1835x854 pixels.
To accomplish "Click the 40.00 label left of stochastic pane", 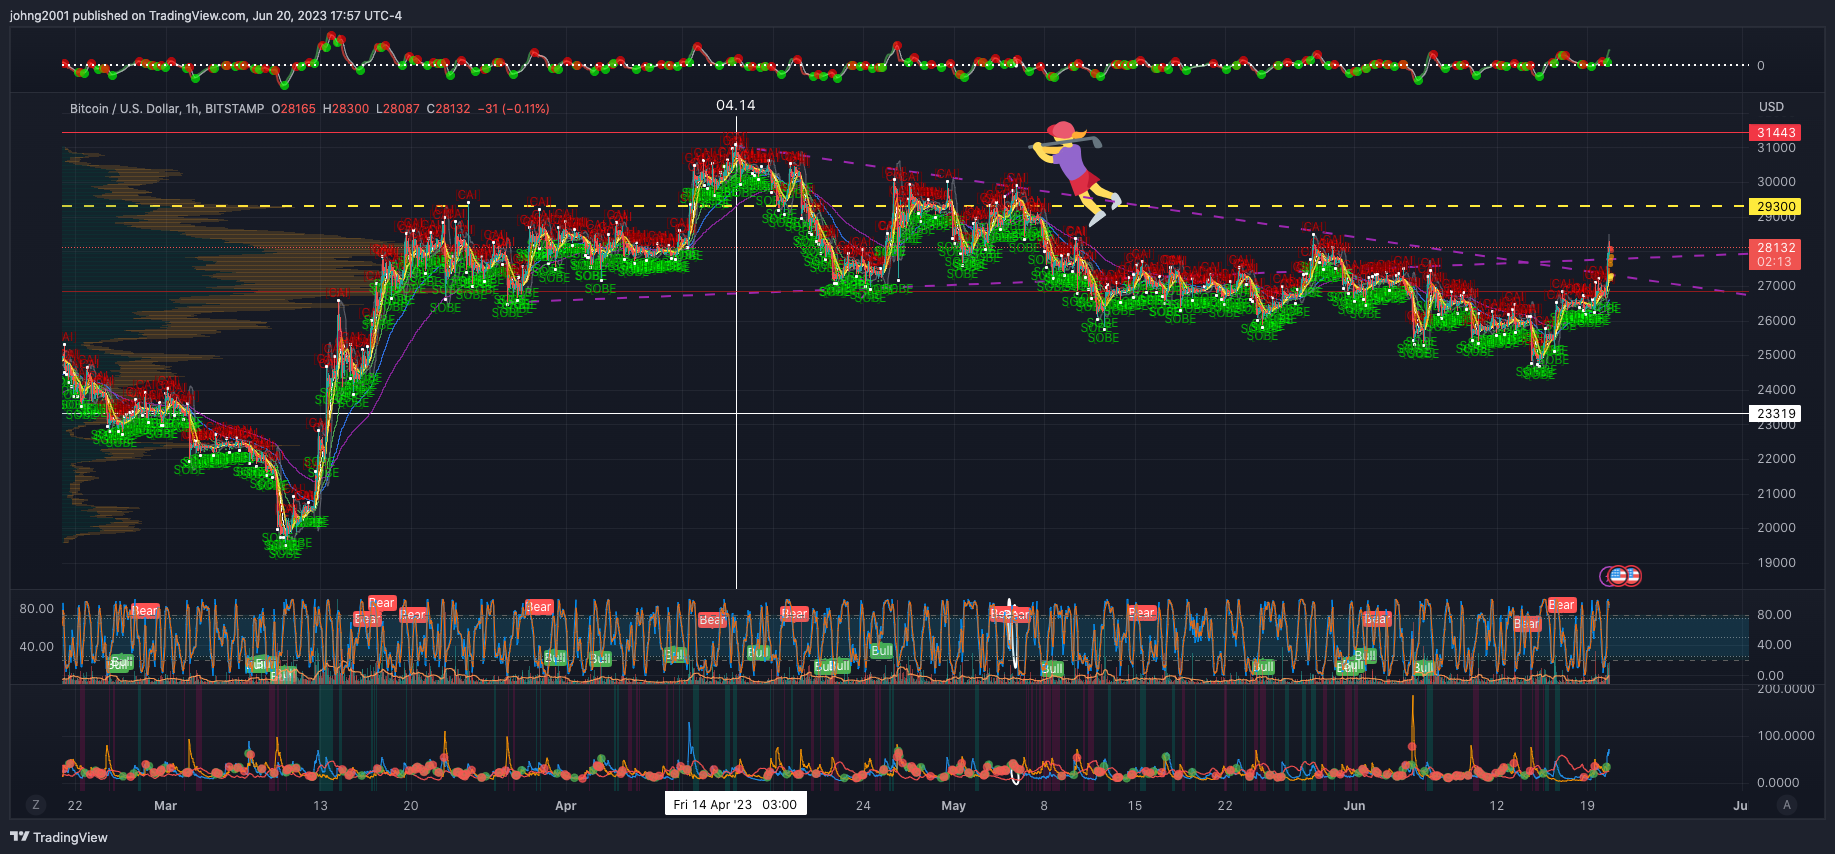I will [x=37, y=647].
